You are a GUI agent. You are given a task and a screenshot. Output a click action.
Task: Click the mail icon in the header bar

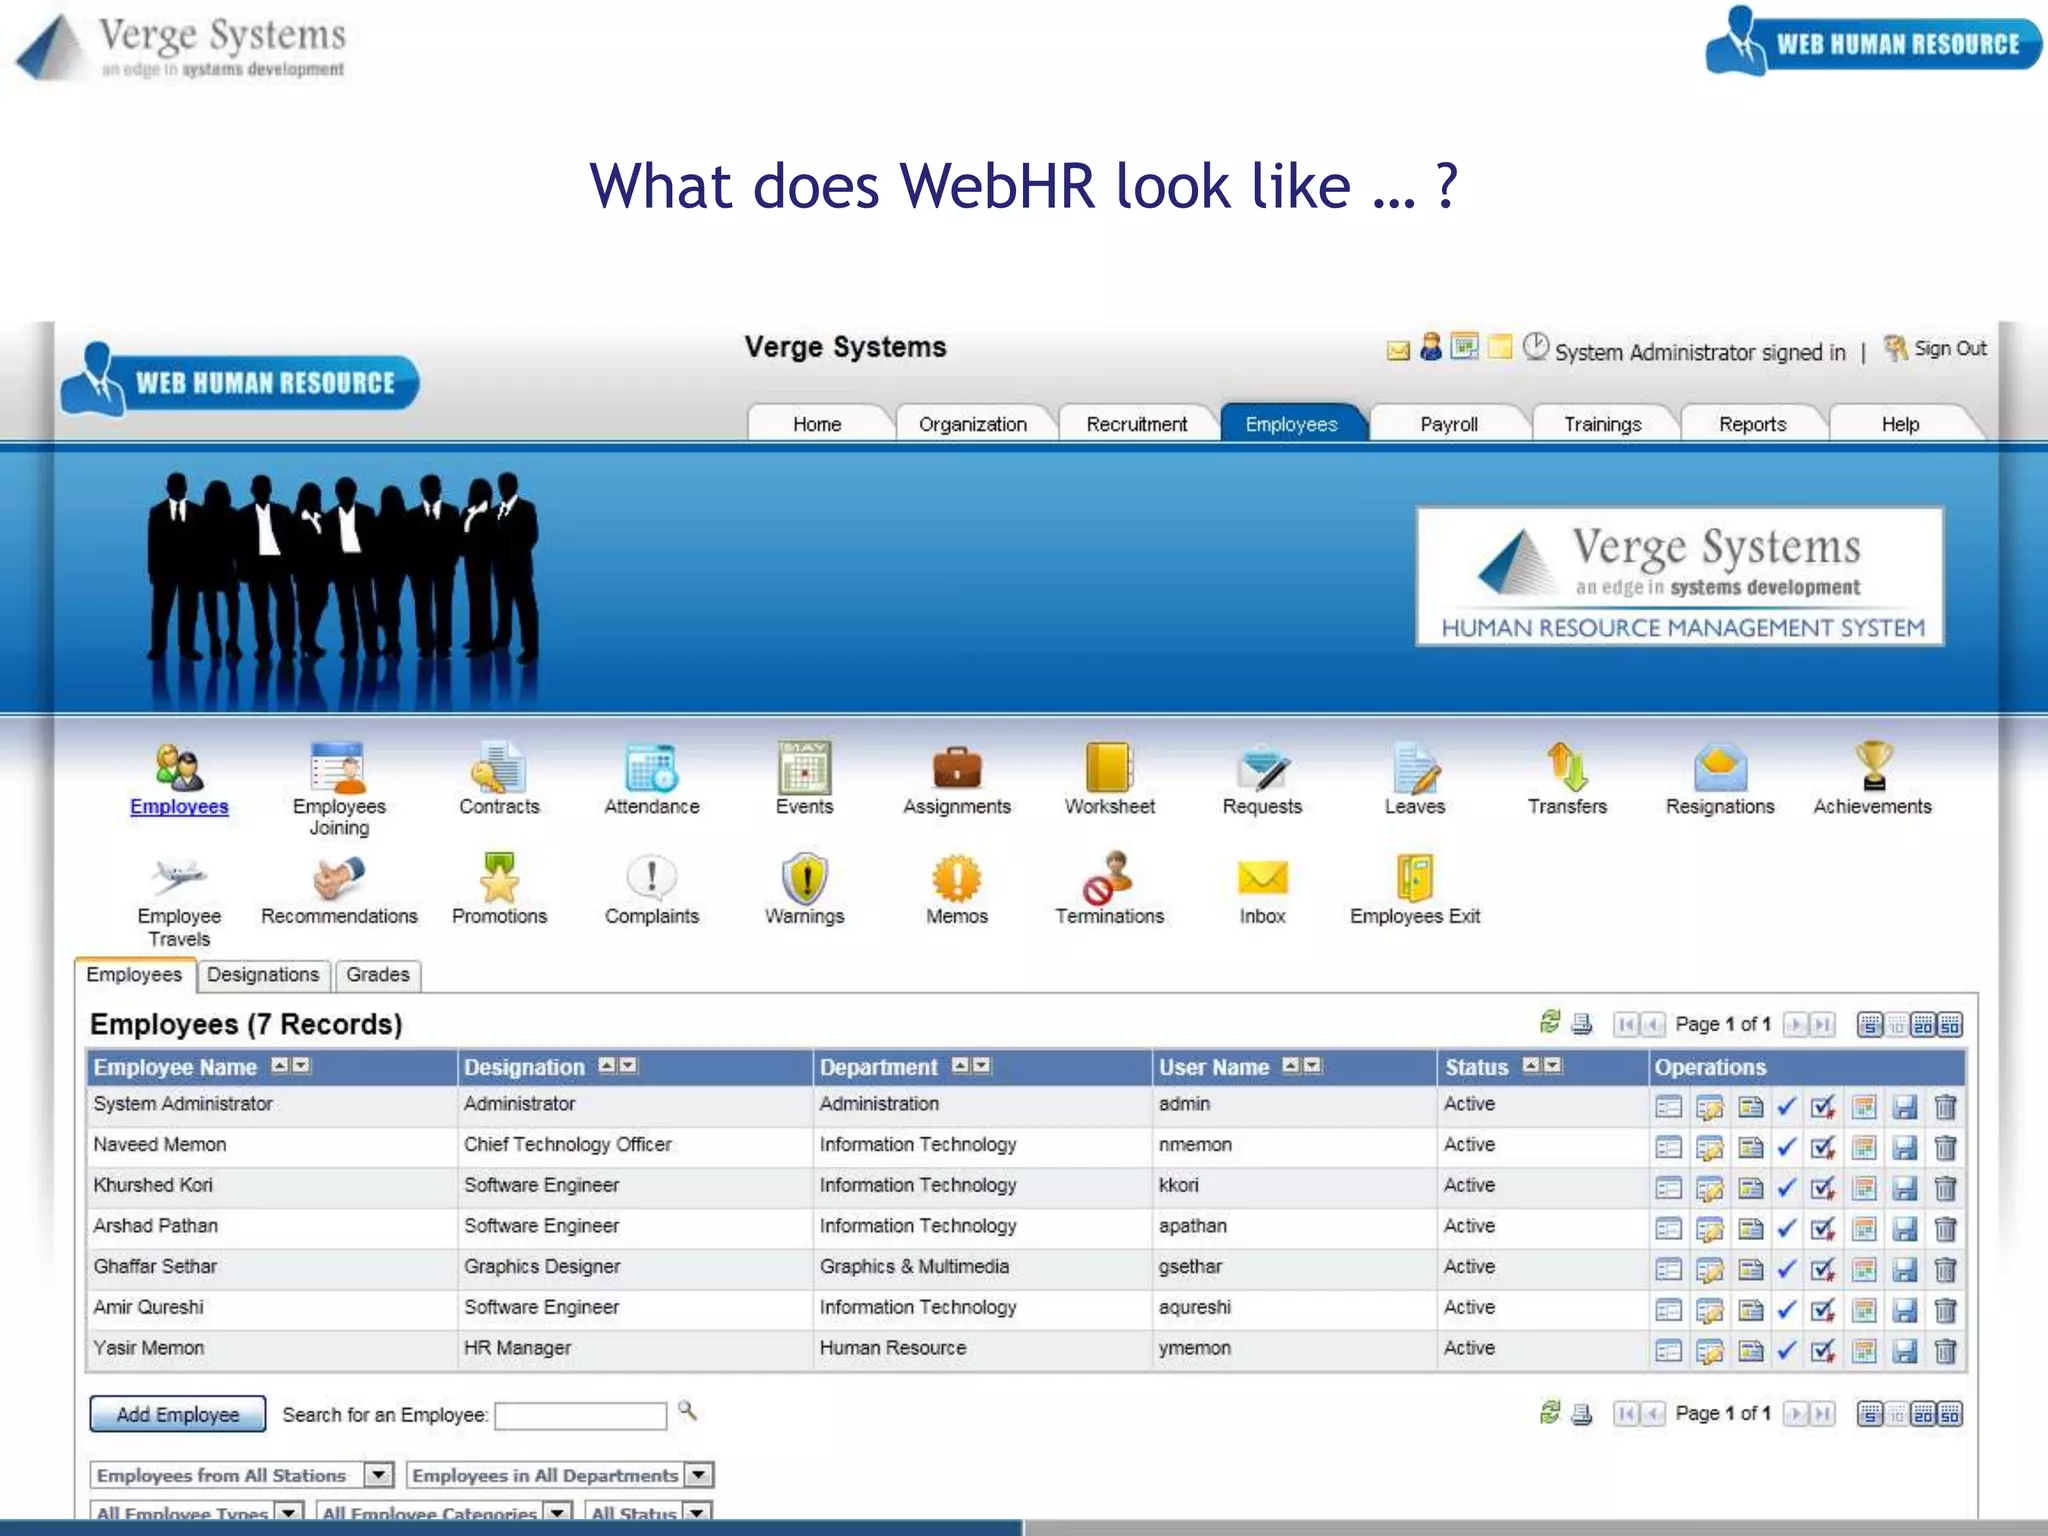click(x=1398, y=350)
